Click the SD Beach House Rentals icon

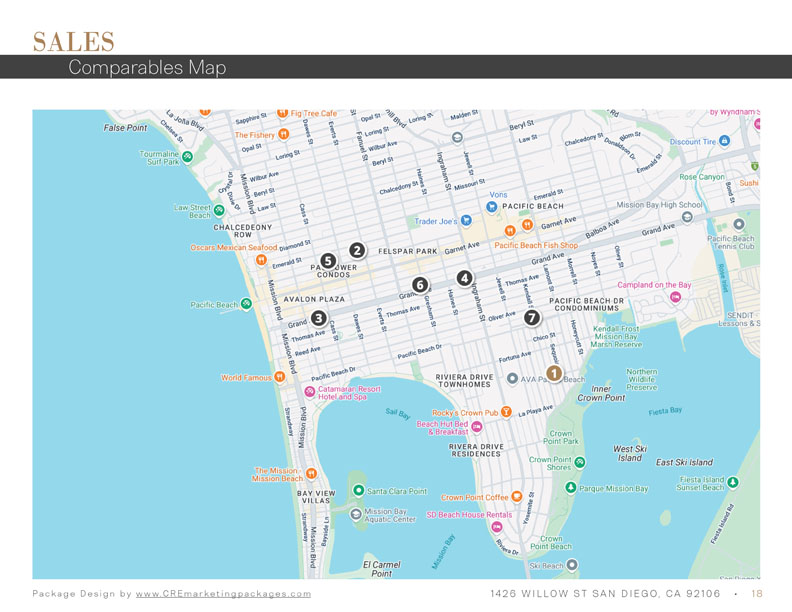pyautogui.click(x=497, y=527)
